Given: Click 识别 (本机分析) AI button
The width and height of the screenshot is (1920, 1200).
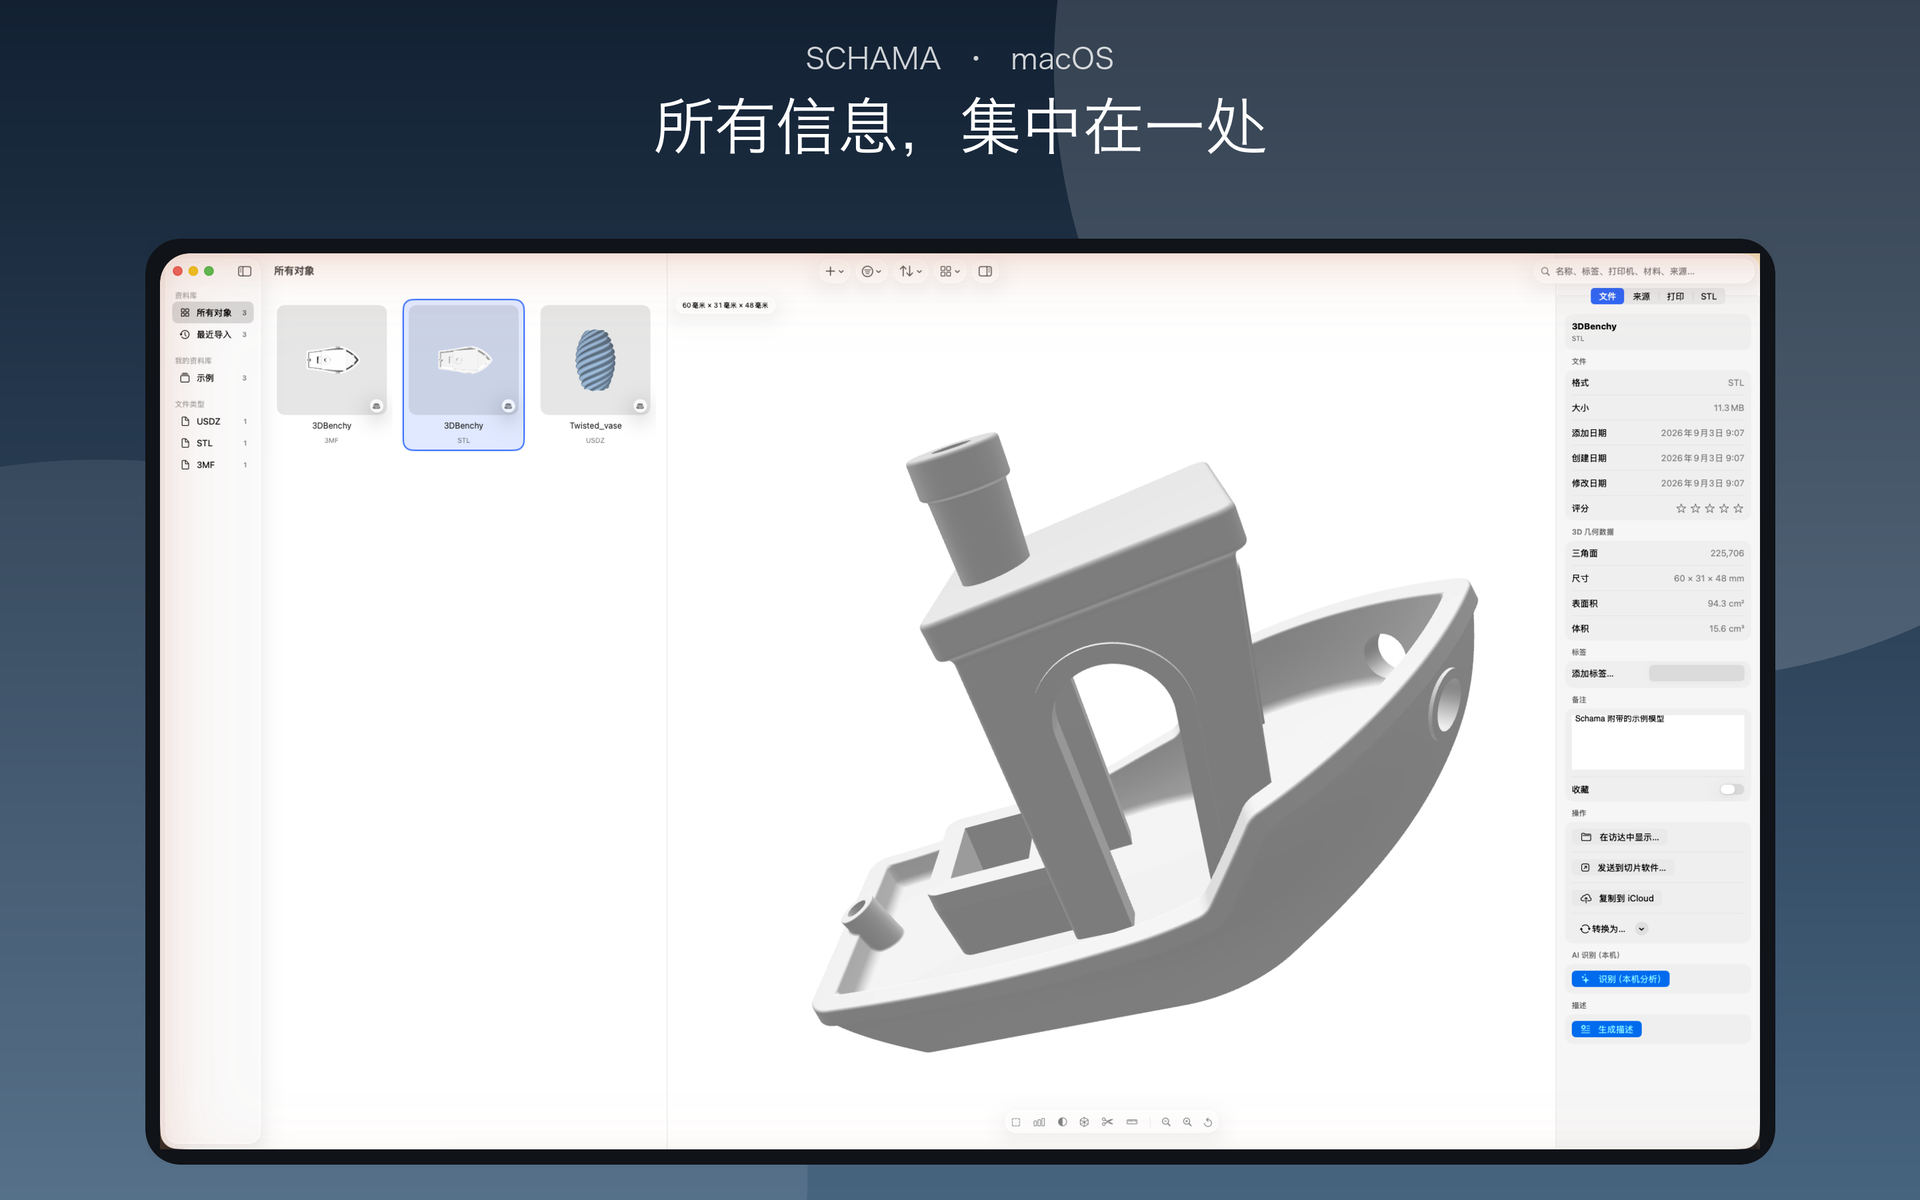Looking at the screenshot, I should coord(1620,979).
